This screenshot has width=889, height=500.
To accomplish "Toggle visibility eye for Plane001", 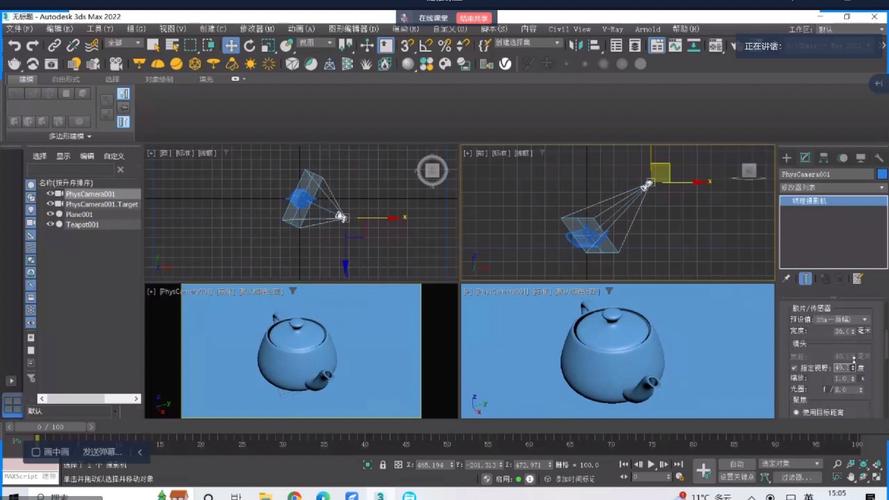I will [50, 214].
